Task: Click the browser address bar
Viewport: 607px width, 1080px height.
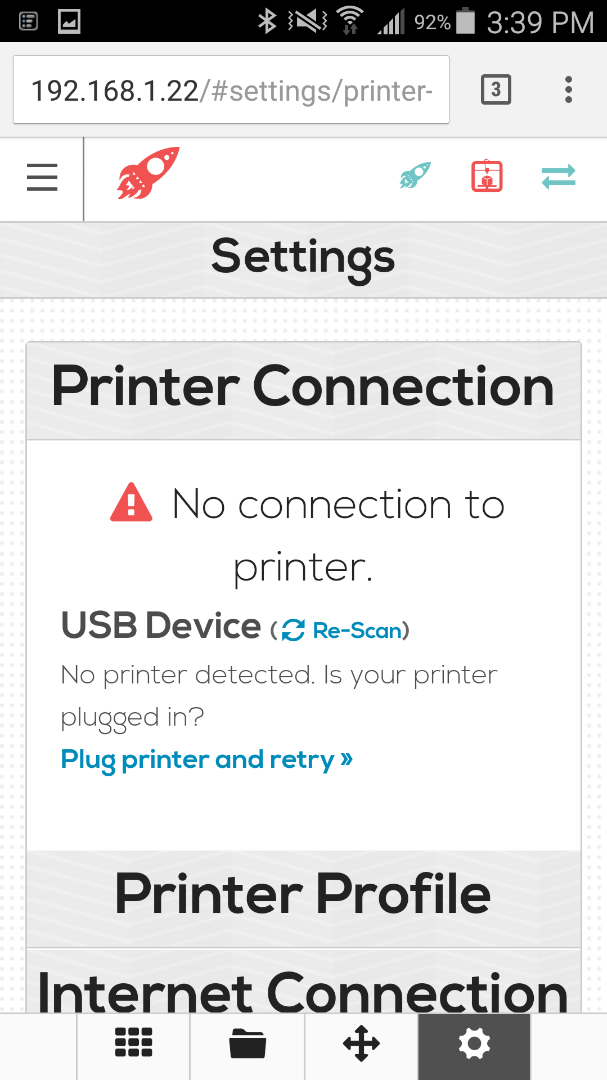Action: [232, 90]
